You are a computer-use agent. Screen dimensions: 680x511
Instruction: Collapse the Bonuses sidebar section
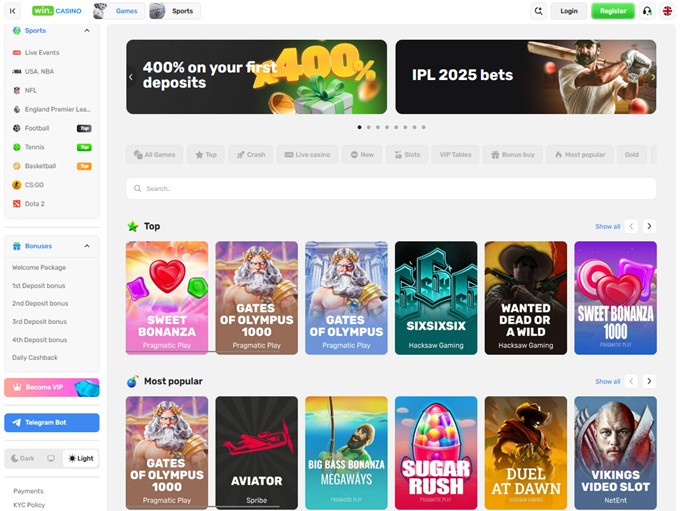(x=87, y=246)
